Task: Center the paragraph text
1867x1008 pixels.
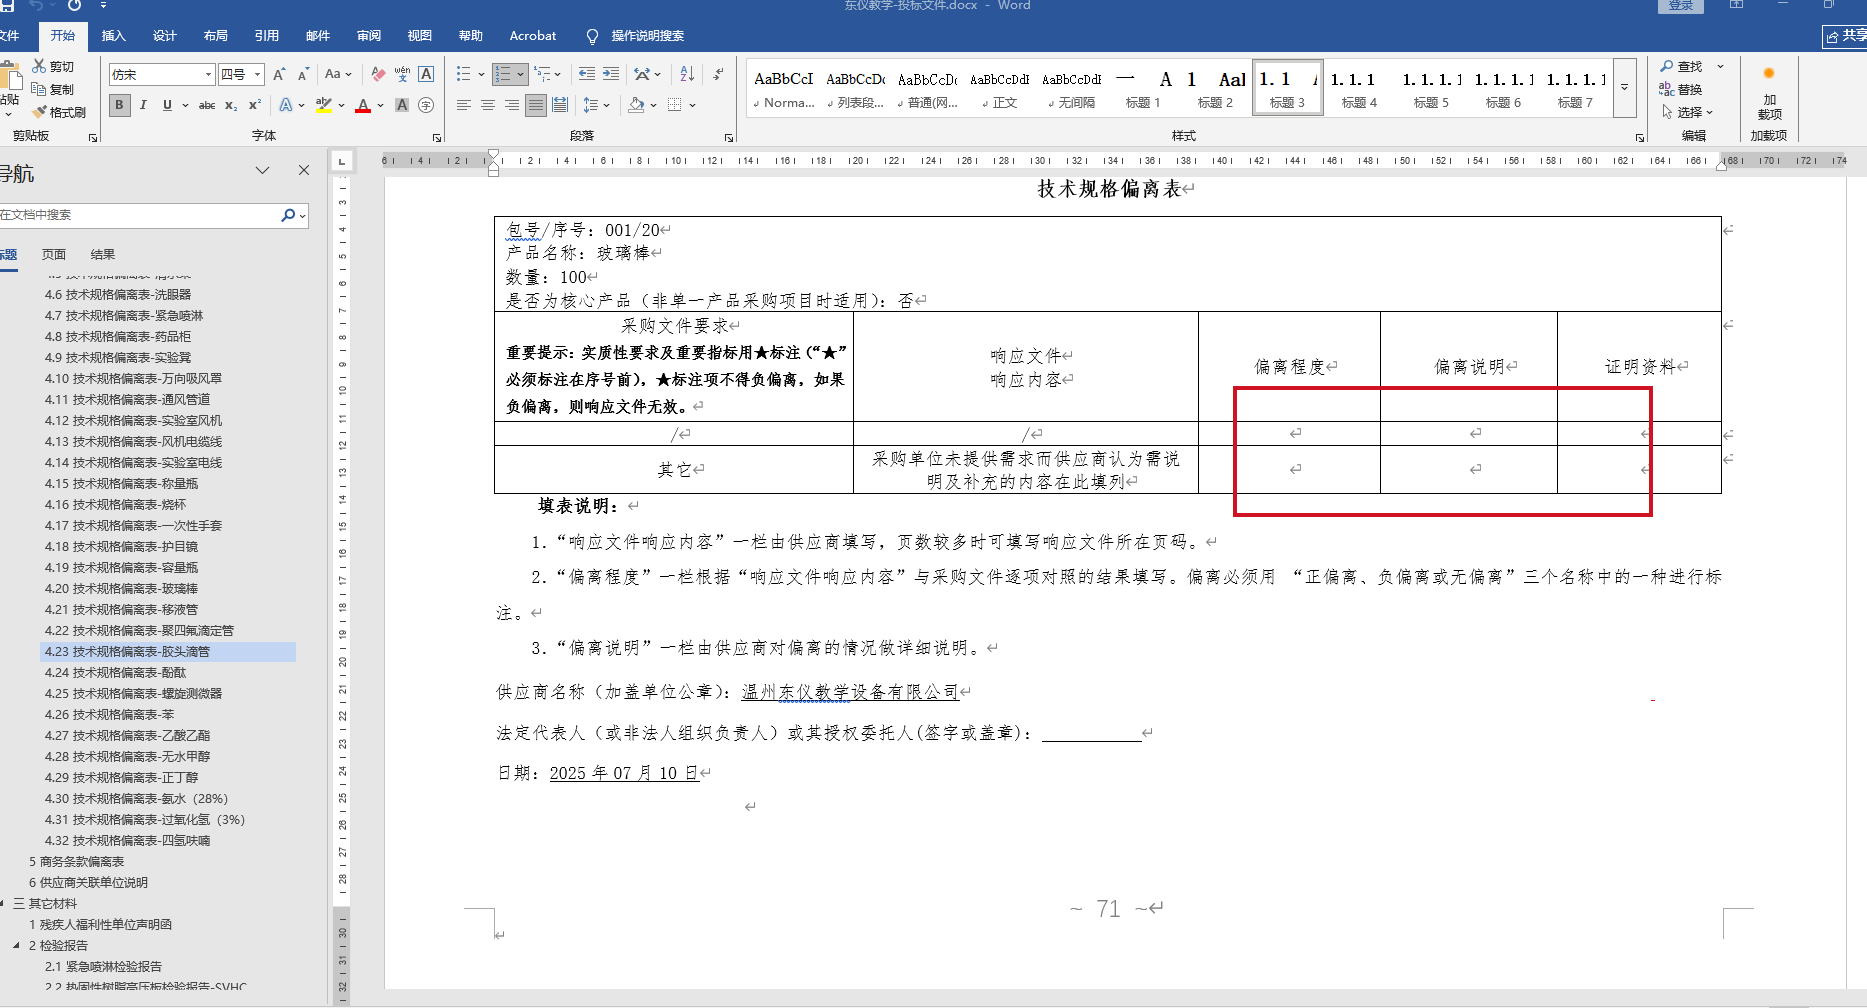Action: tap(488, 105)
